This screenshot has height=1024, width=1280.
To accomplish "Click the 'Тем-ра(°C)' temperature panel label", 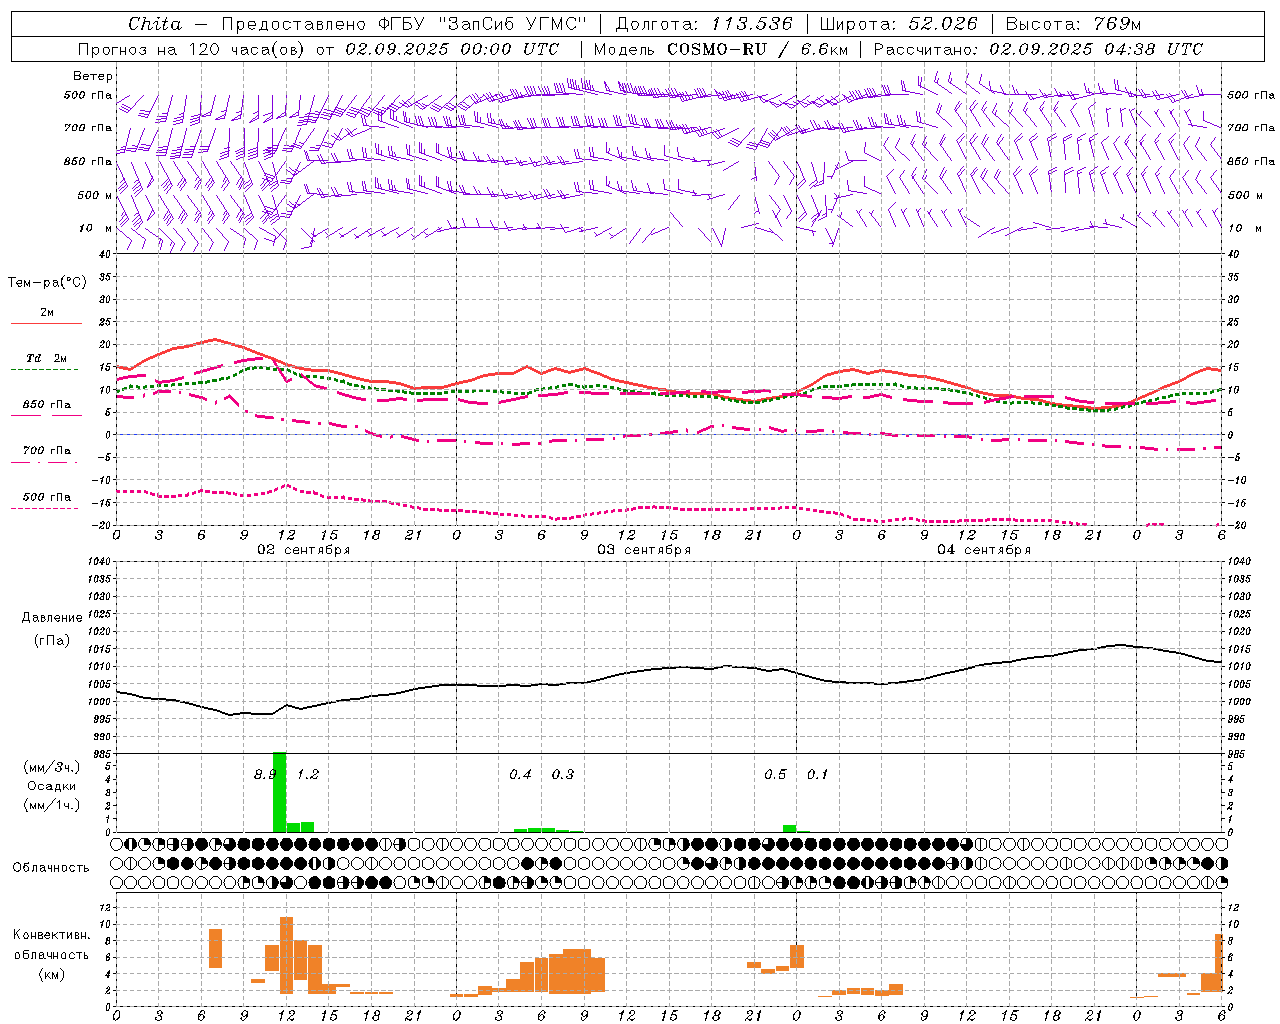I will tap(47, 283).
